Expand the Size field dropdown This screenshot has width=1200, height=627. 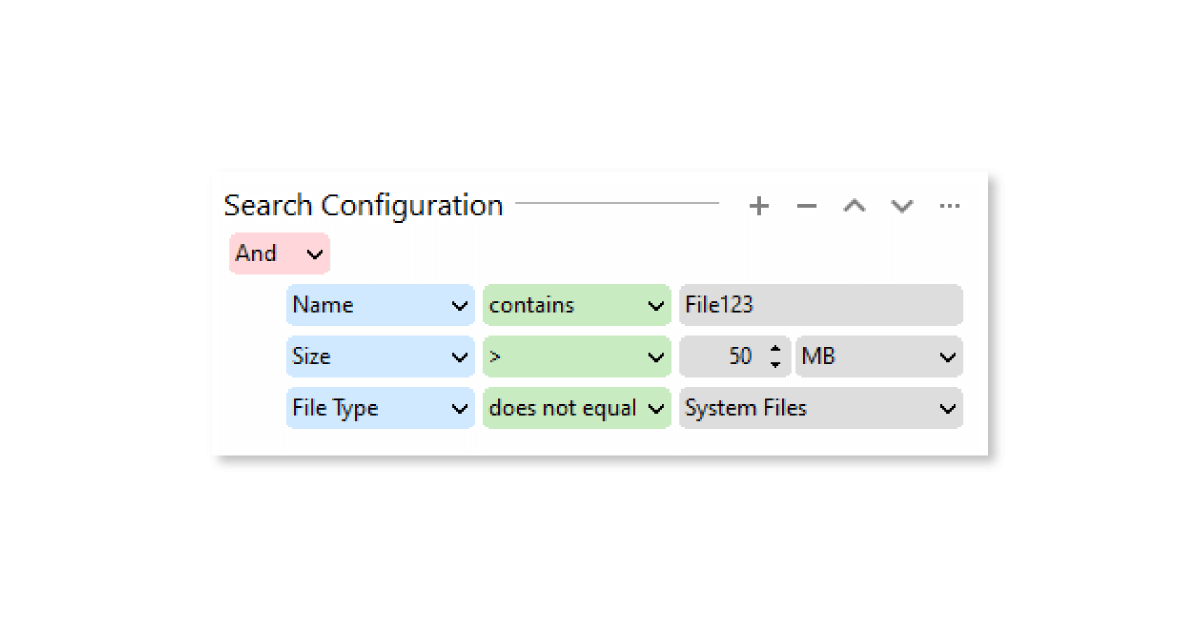tap(380, 357)
